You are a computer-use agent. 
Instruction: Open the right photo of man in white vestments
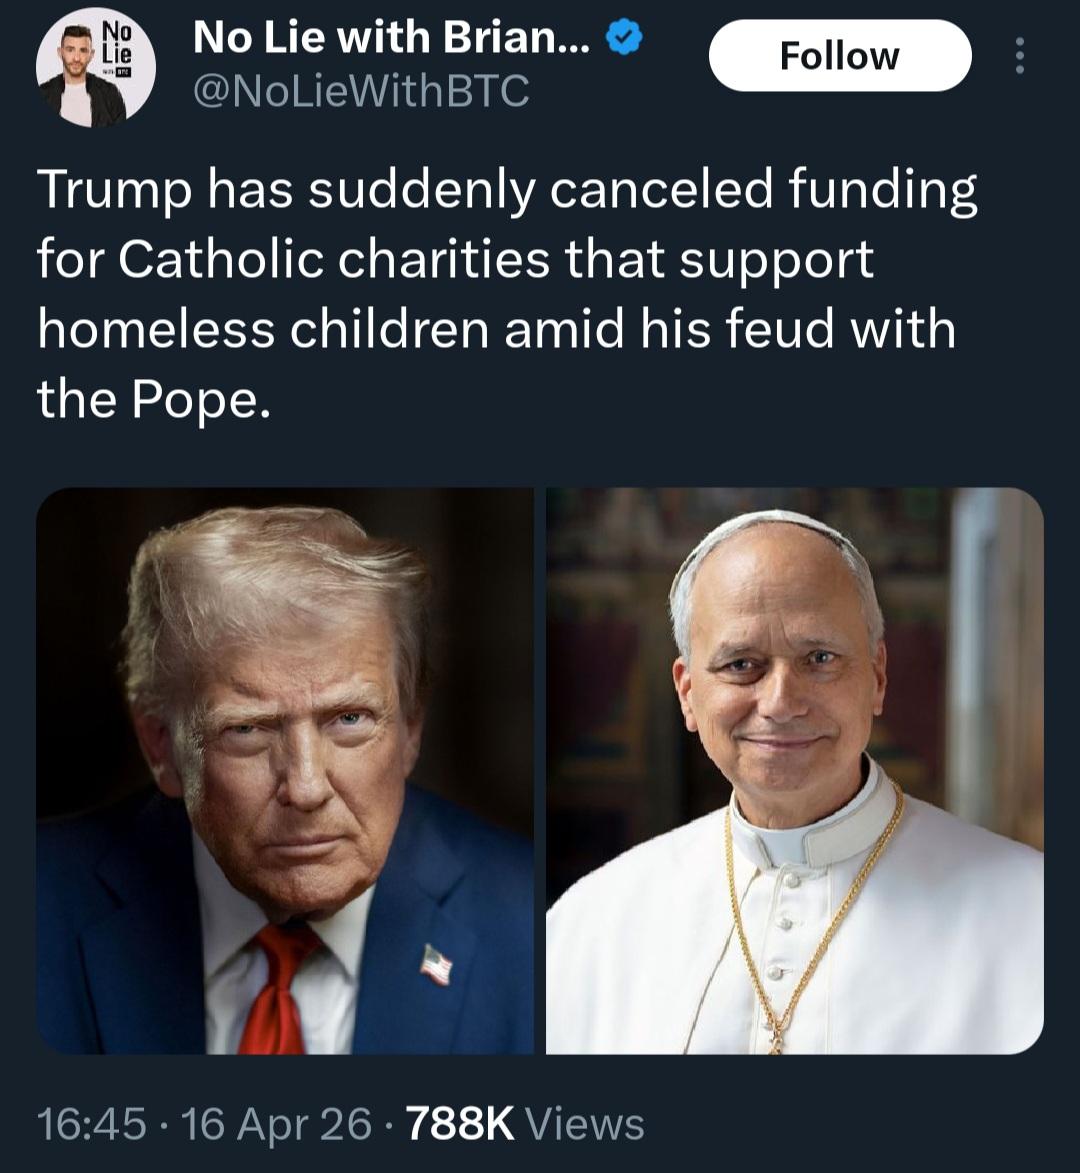tap(794, 770)
